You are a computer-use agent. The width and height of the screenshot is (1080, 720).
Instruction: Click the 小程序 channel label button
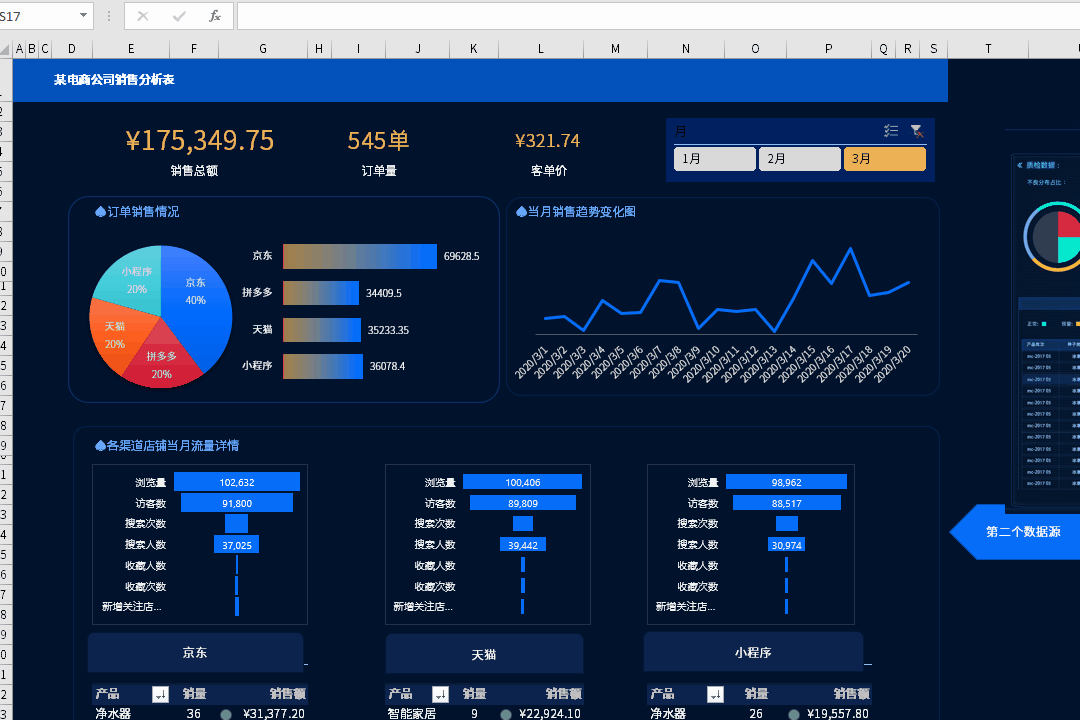tap(753, 652)
